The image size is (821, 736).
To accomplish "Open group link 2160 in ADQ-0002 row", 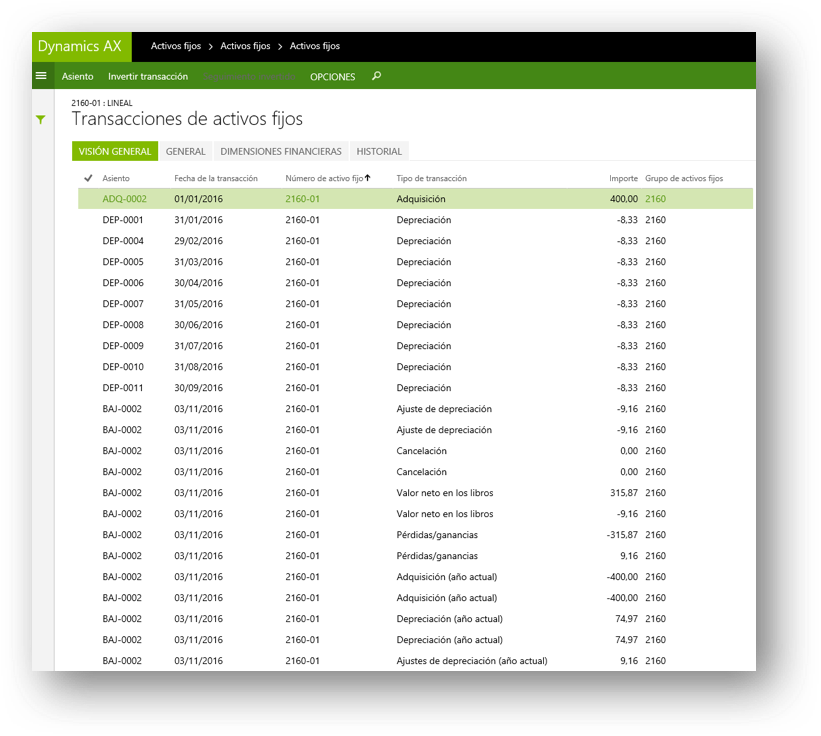I will pyautogui.click(x=656, y=199).
